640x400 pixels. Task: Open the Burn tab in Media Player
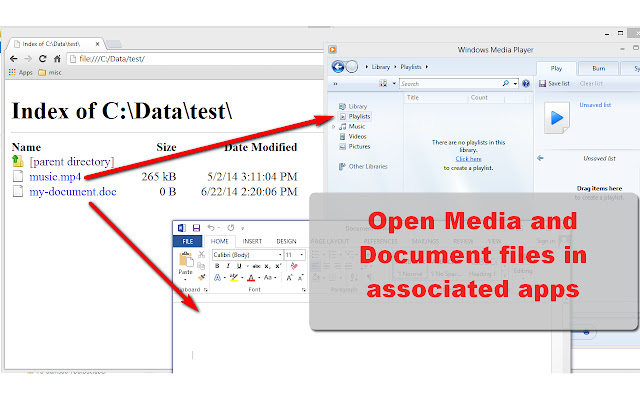(597, 68)
